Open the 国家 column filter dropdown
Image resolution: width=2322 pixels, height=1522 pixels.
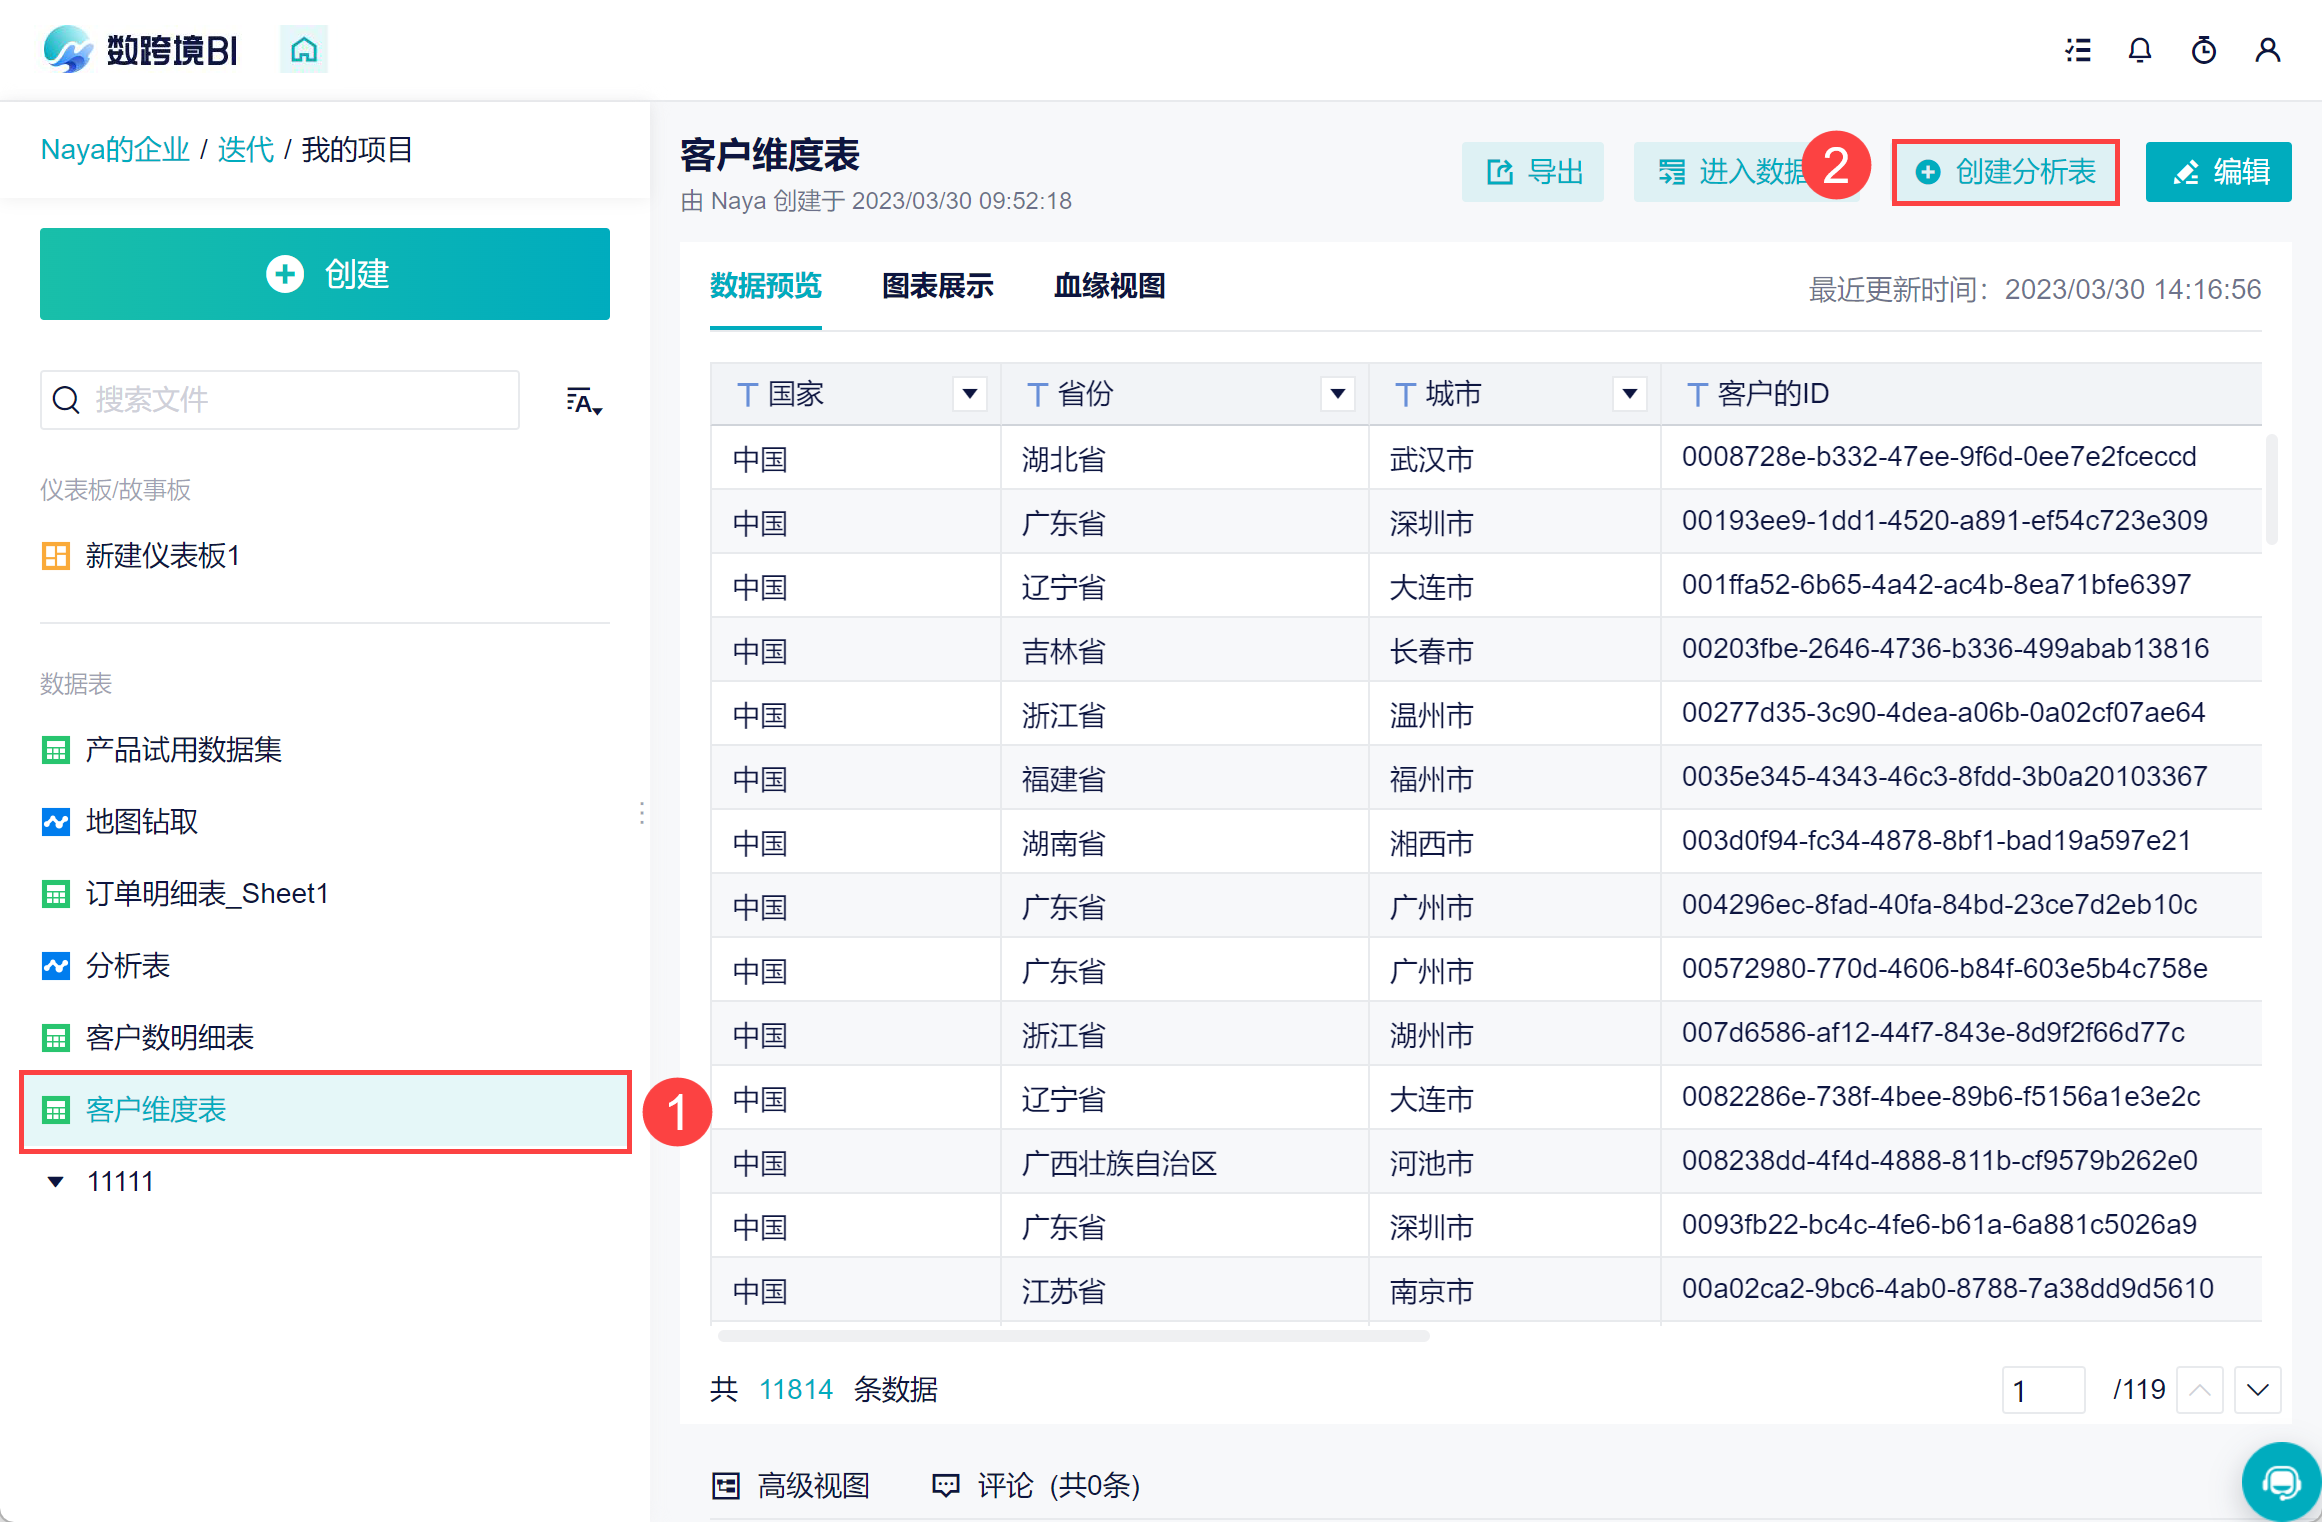[x=969, y=394]
